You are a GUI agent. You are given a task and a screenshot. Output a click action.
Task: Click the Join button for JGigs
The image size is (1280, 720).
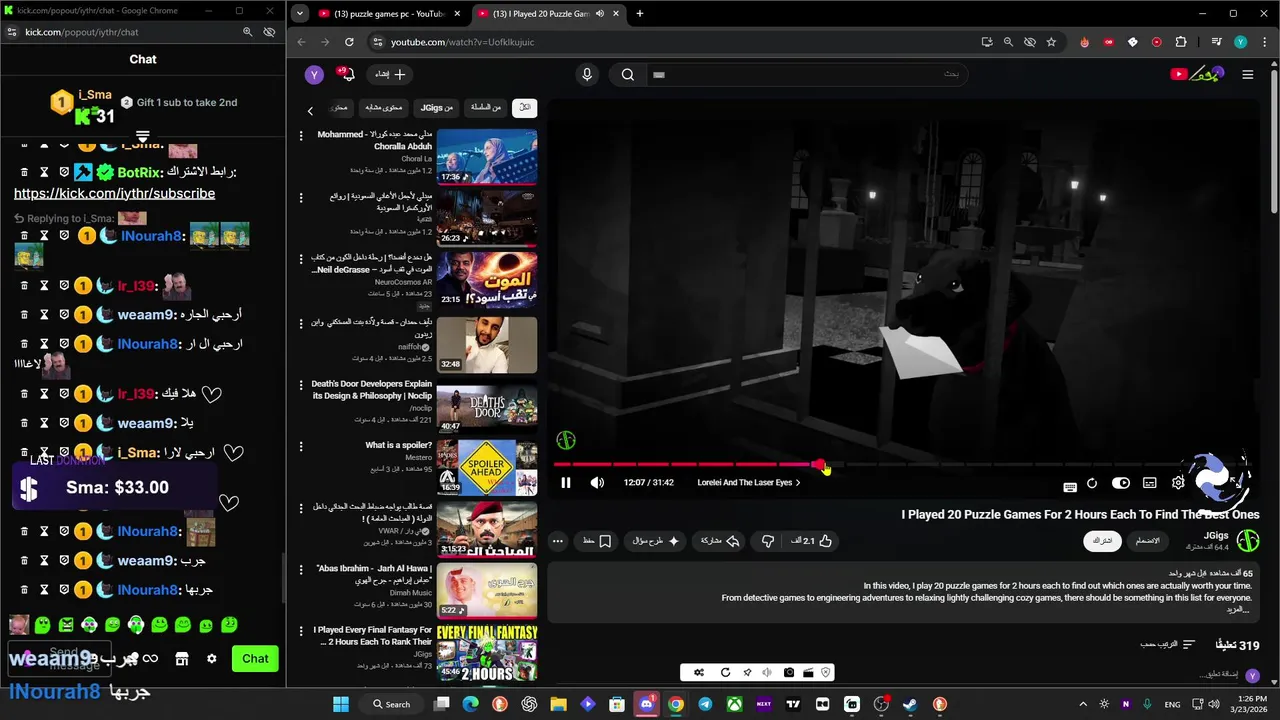tap(1148, 541)
